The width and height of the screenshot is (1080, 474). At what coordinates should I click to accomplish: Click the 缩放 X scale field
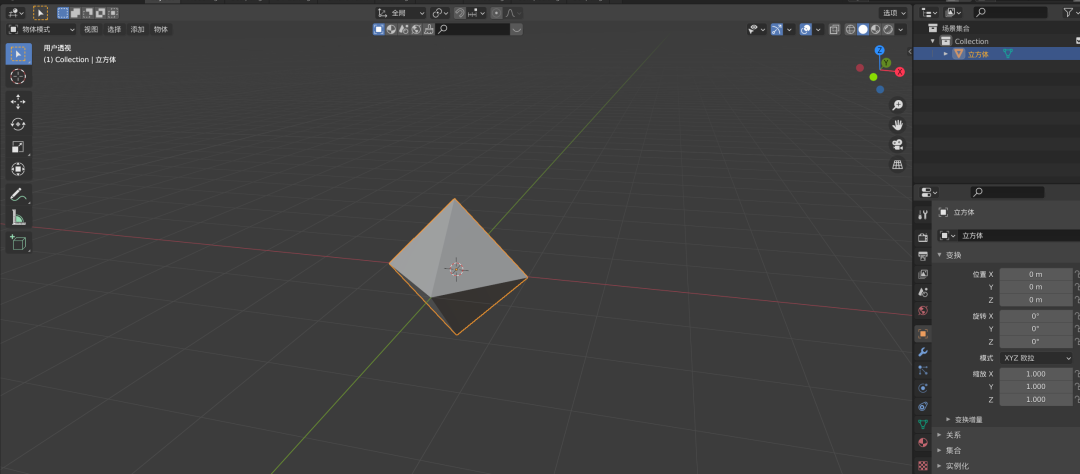point(1036,374)
